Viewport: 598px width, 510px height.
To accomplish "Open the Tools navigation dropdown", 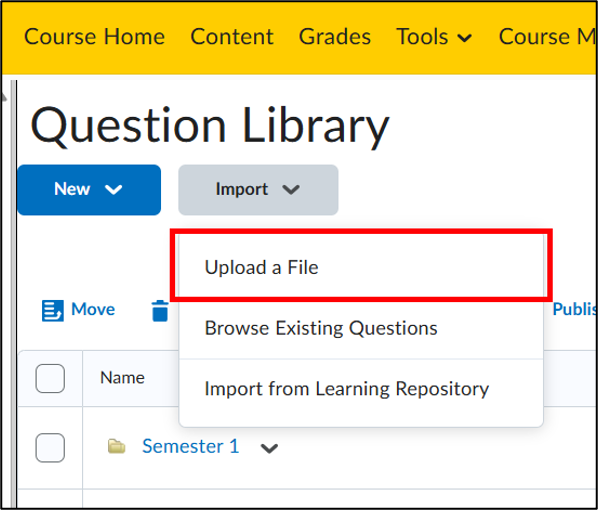I will click(x=434, y=37).
